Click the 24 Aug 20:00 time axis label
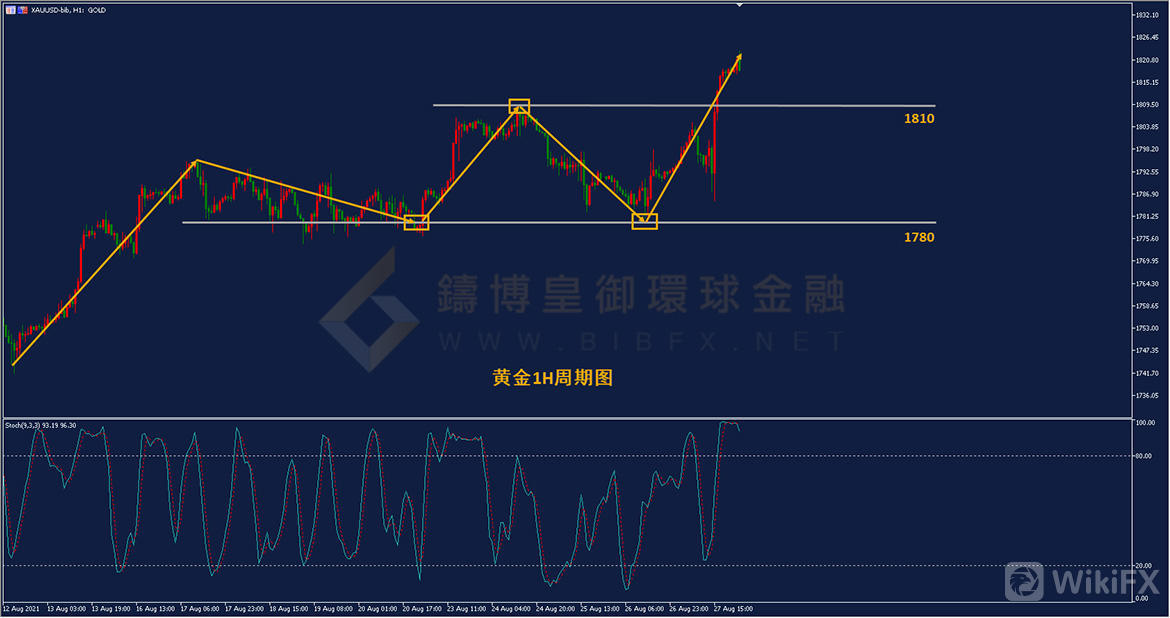The image size is (1170, 618). coord(555,609)
